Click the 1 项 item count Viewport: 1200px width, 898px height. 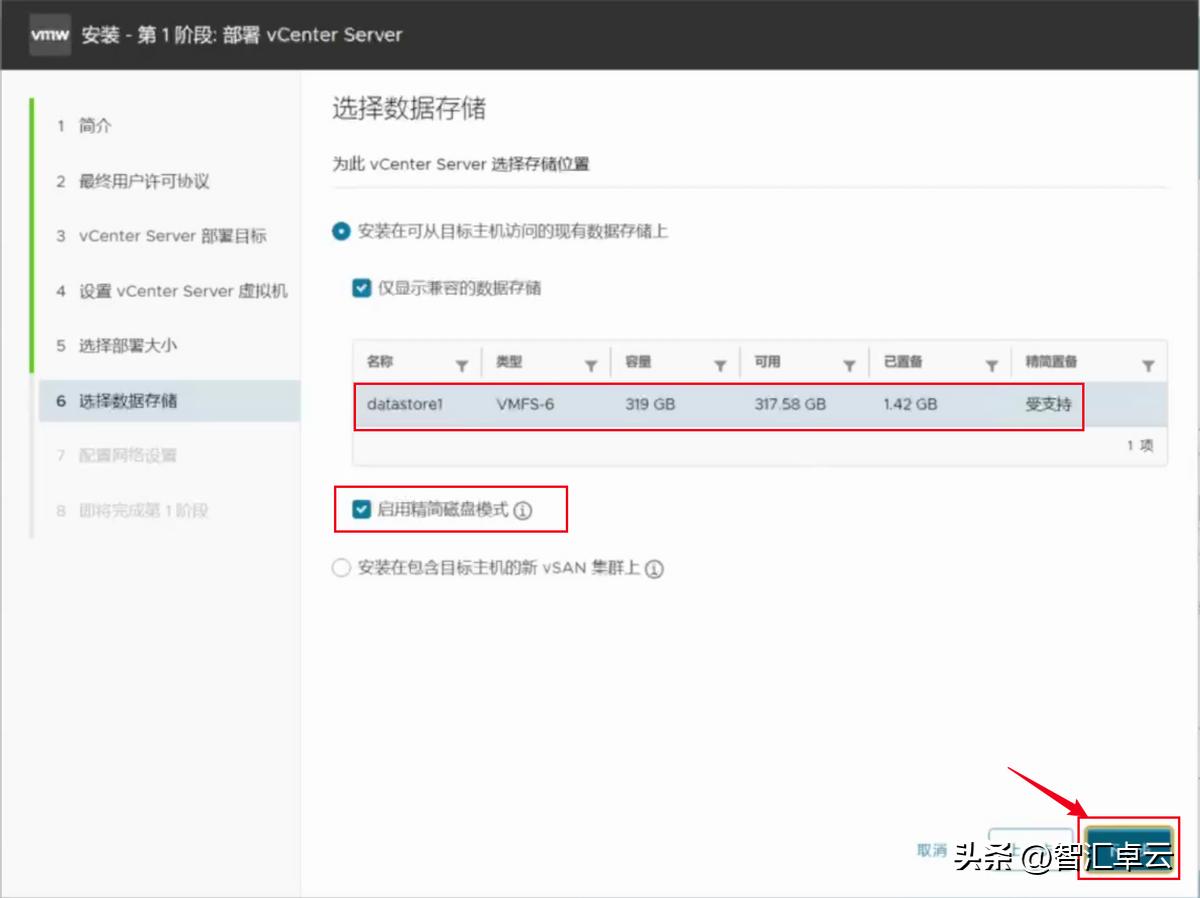pyautogui.click(x=1140, y=446)
